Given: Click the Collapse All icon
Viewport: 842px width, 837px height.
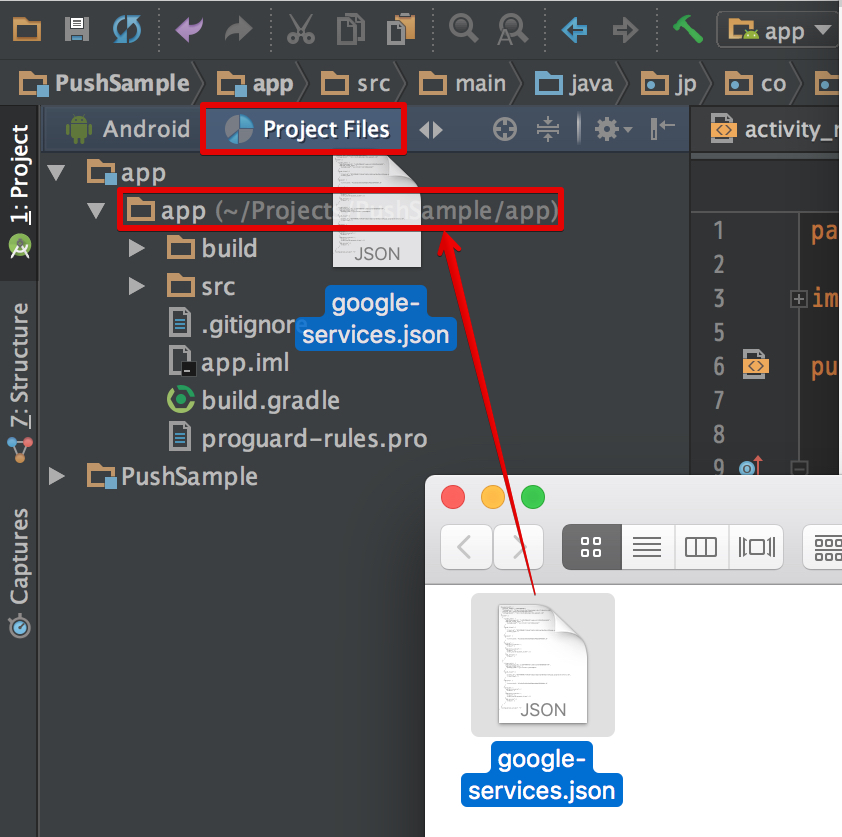Looking at the screenshot, I should click(548, 129).
